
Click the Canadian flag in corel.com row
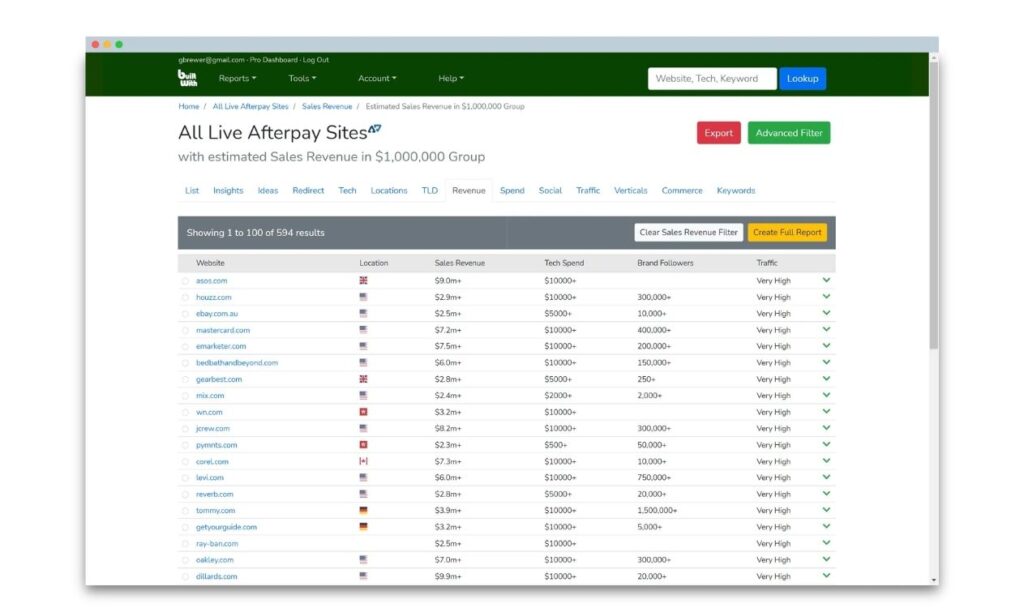pyautogui.click(x=363, y=461)
